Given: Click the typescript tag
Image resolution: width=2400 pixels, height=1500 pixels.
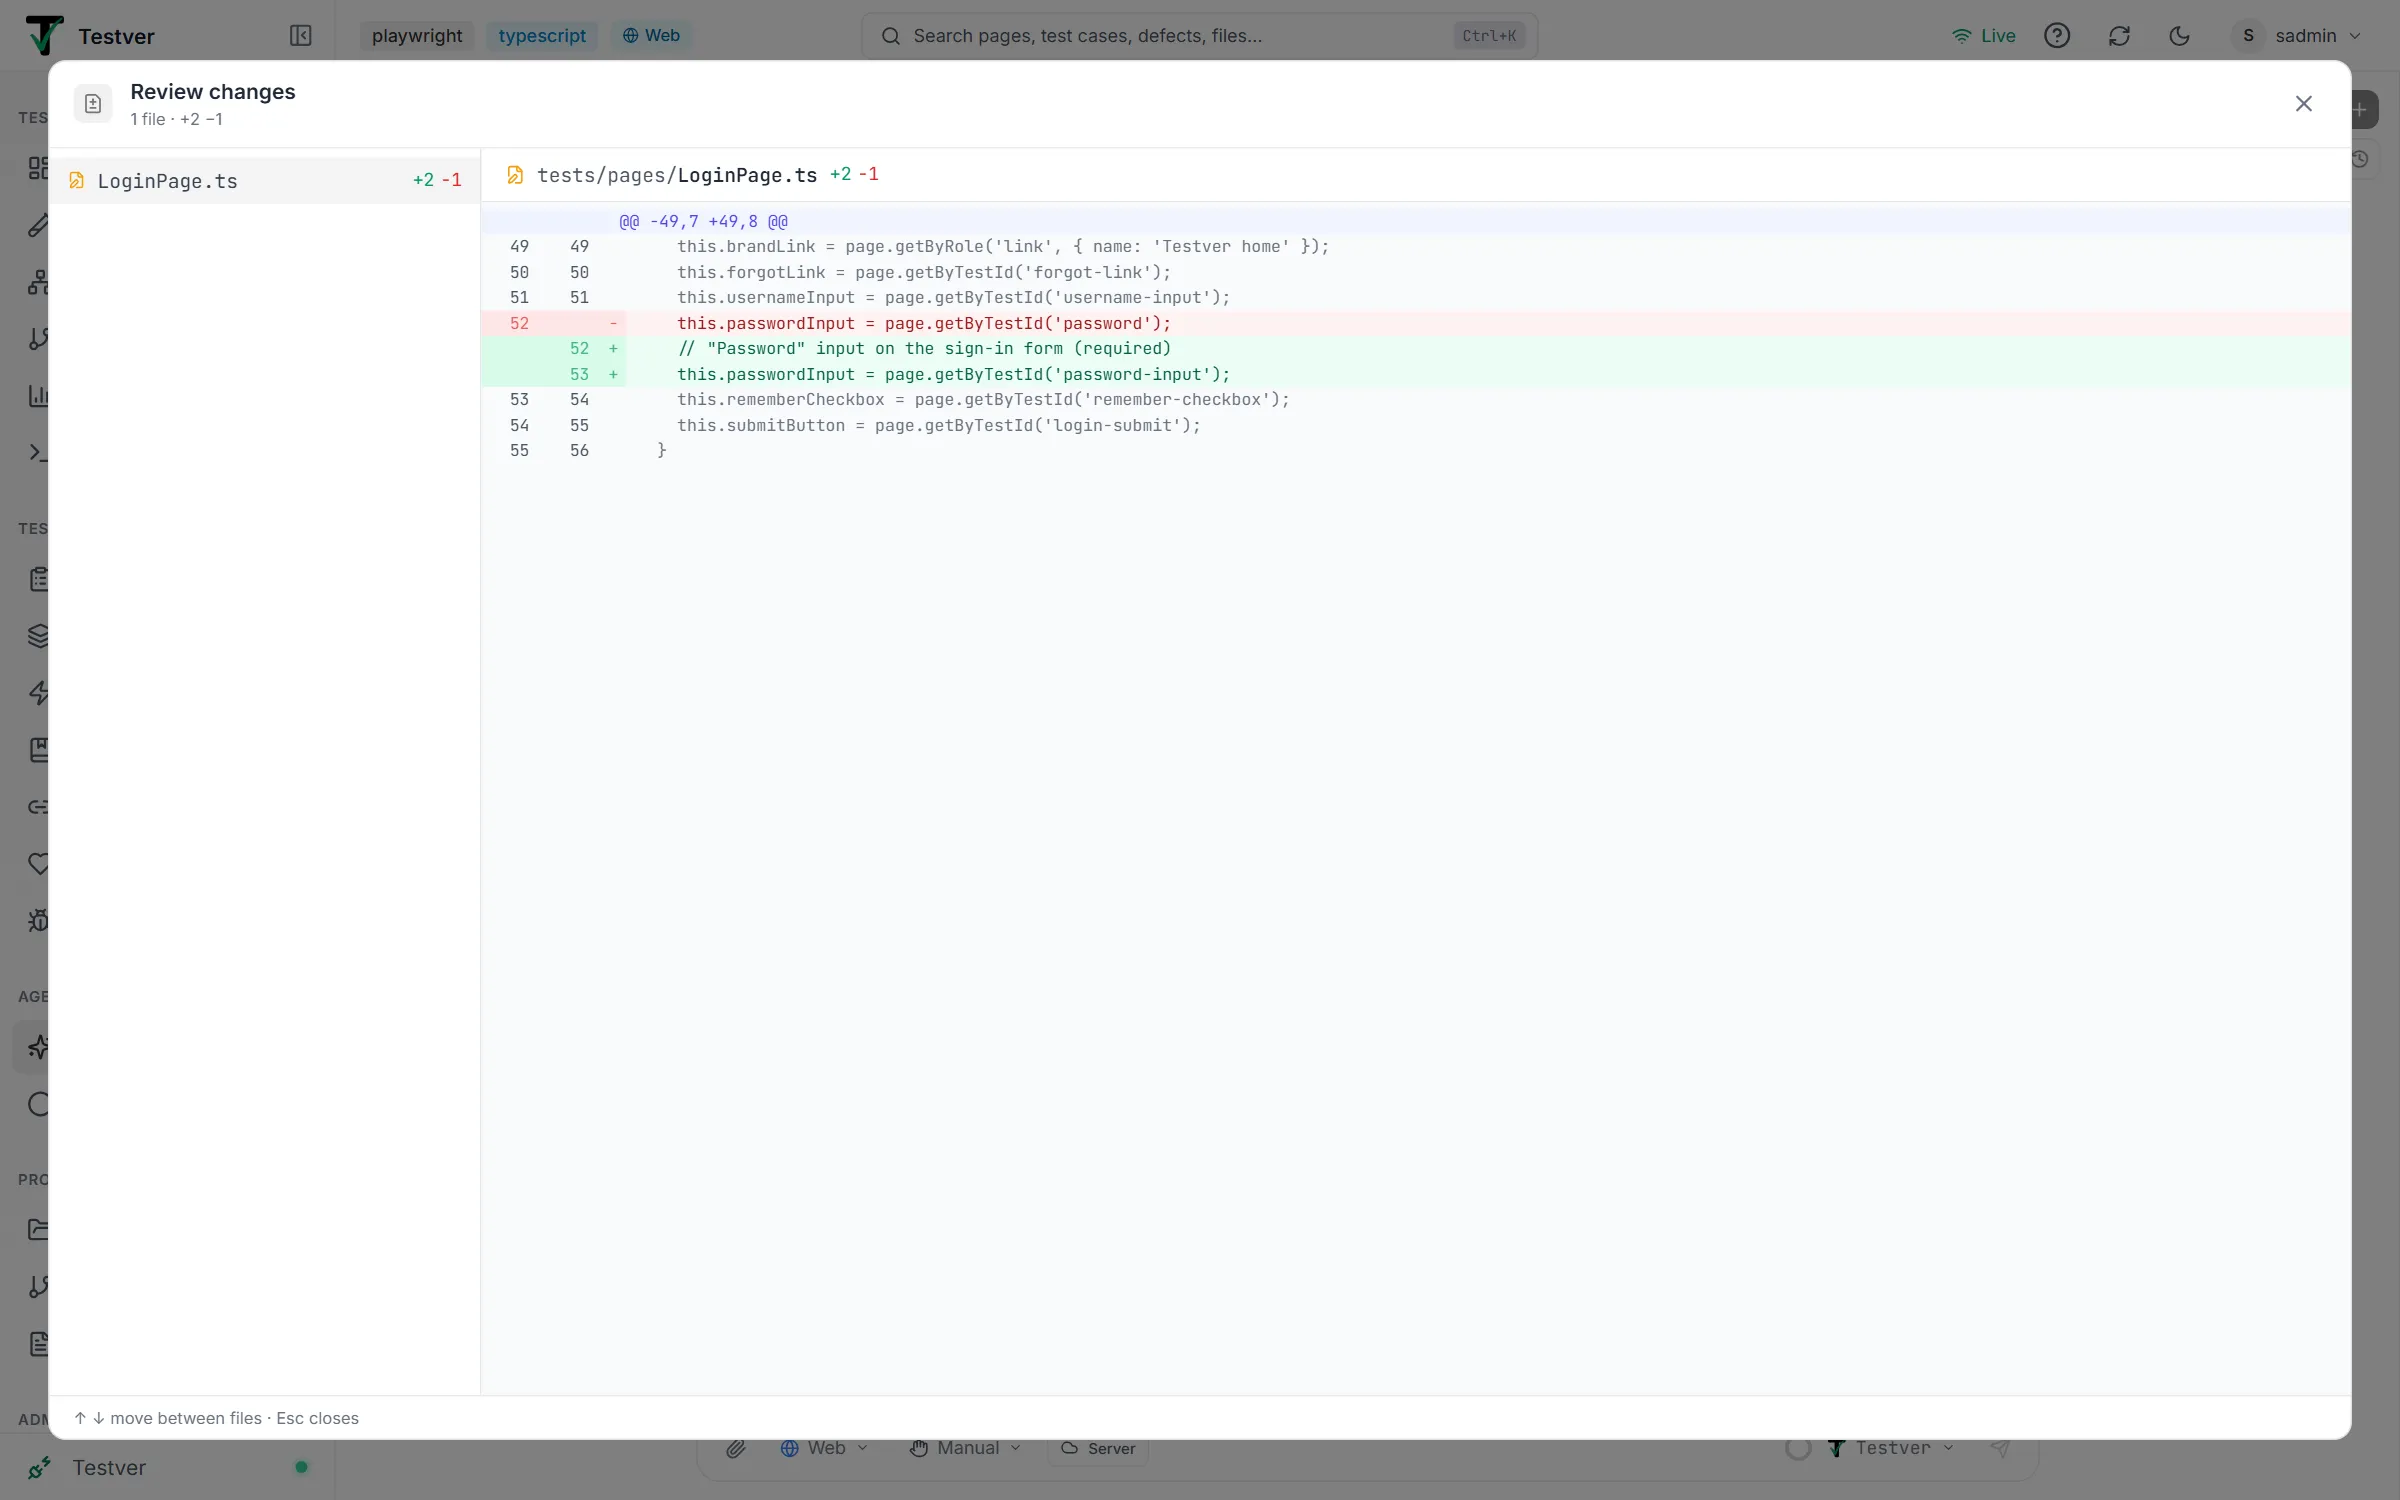Looking at the screenshot, I should tap(542, 36).
